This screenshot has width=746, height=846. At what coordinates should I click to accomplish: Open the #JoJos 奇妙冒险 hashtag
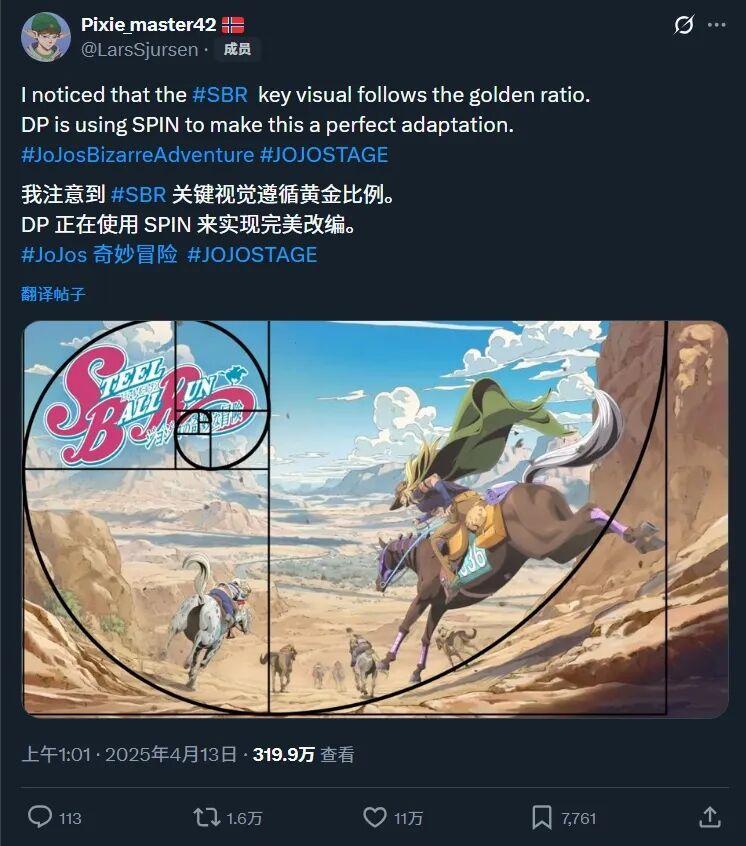[x=99, y=255]
